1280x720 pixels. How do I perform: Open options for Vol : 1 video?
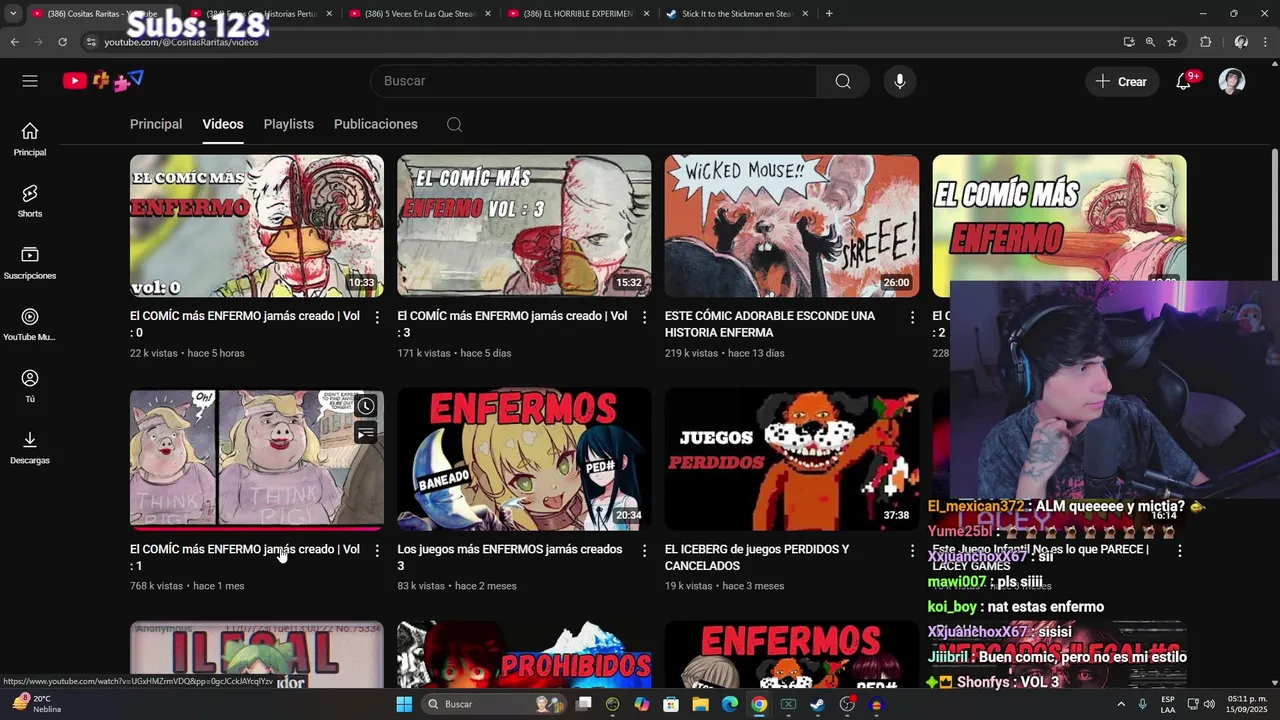[377, 551]
